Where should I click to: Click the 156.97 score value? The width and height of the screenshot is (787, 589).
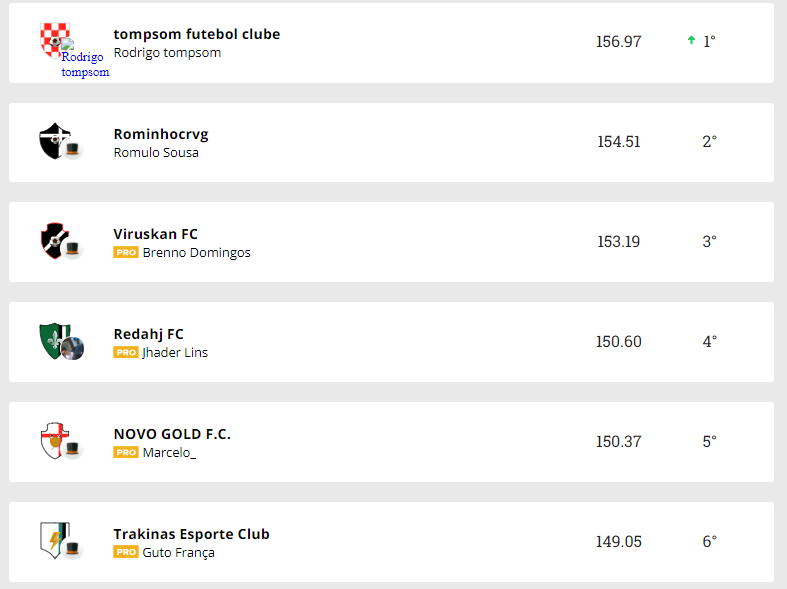(618, 42)
